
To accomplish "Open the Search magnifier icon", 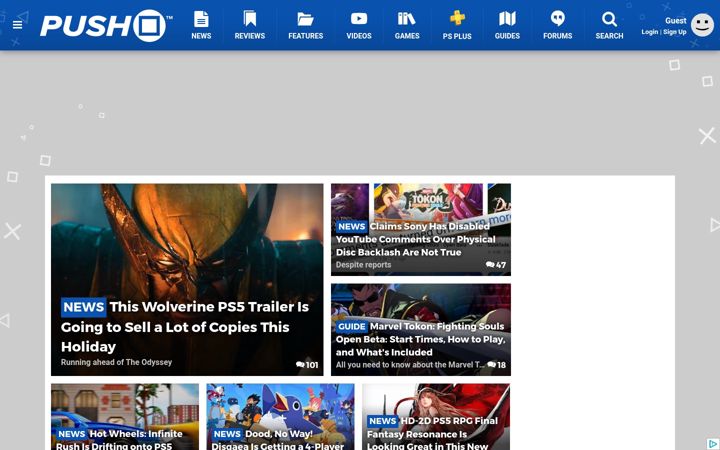I will click(609, 19).
